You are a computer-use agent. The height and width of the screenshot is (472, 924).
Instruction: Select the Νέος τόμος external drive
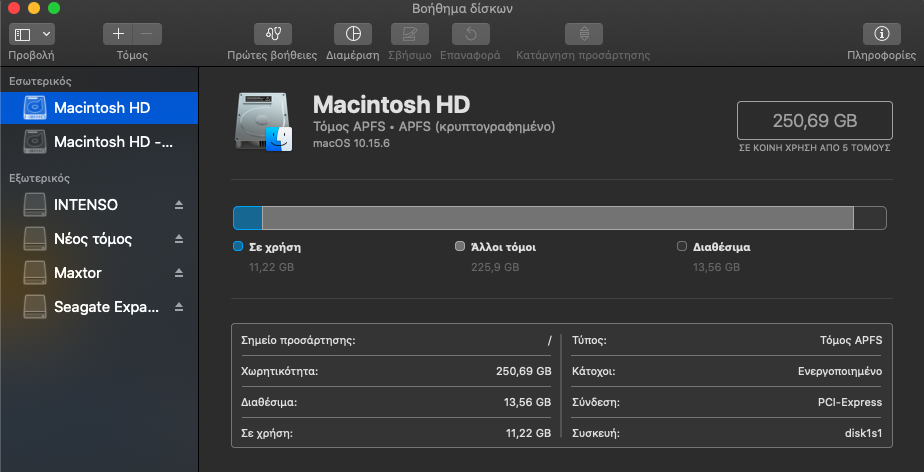[x=99, y=239]
